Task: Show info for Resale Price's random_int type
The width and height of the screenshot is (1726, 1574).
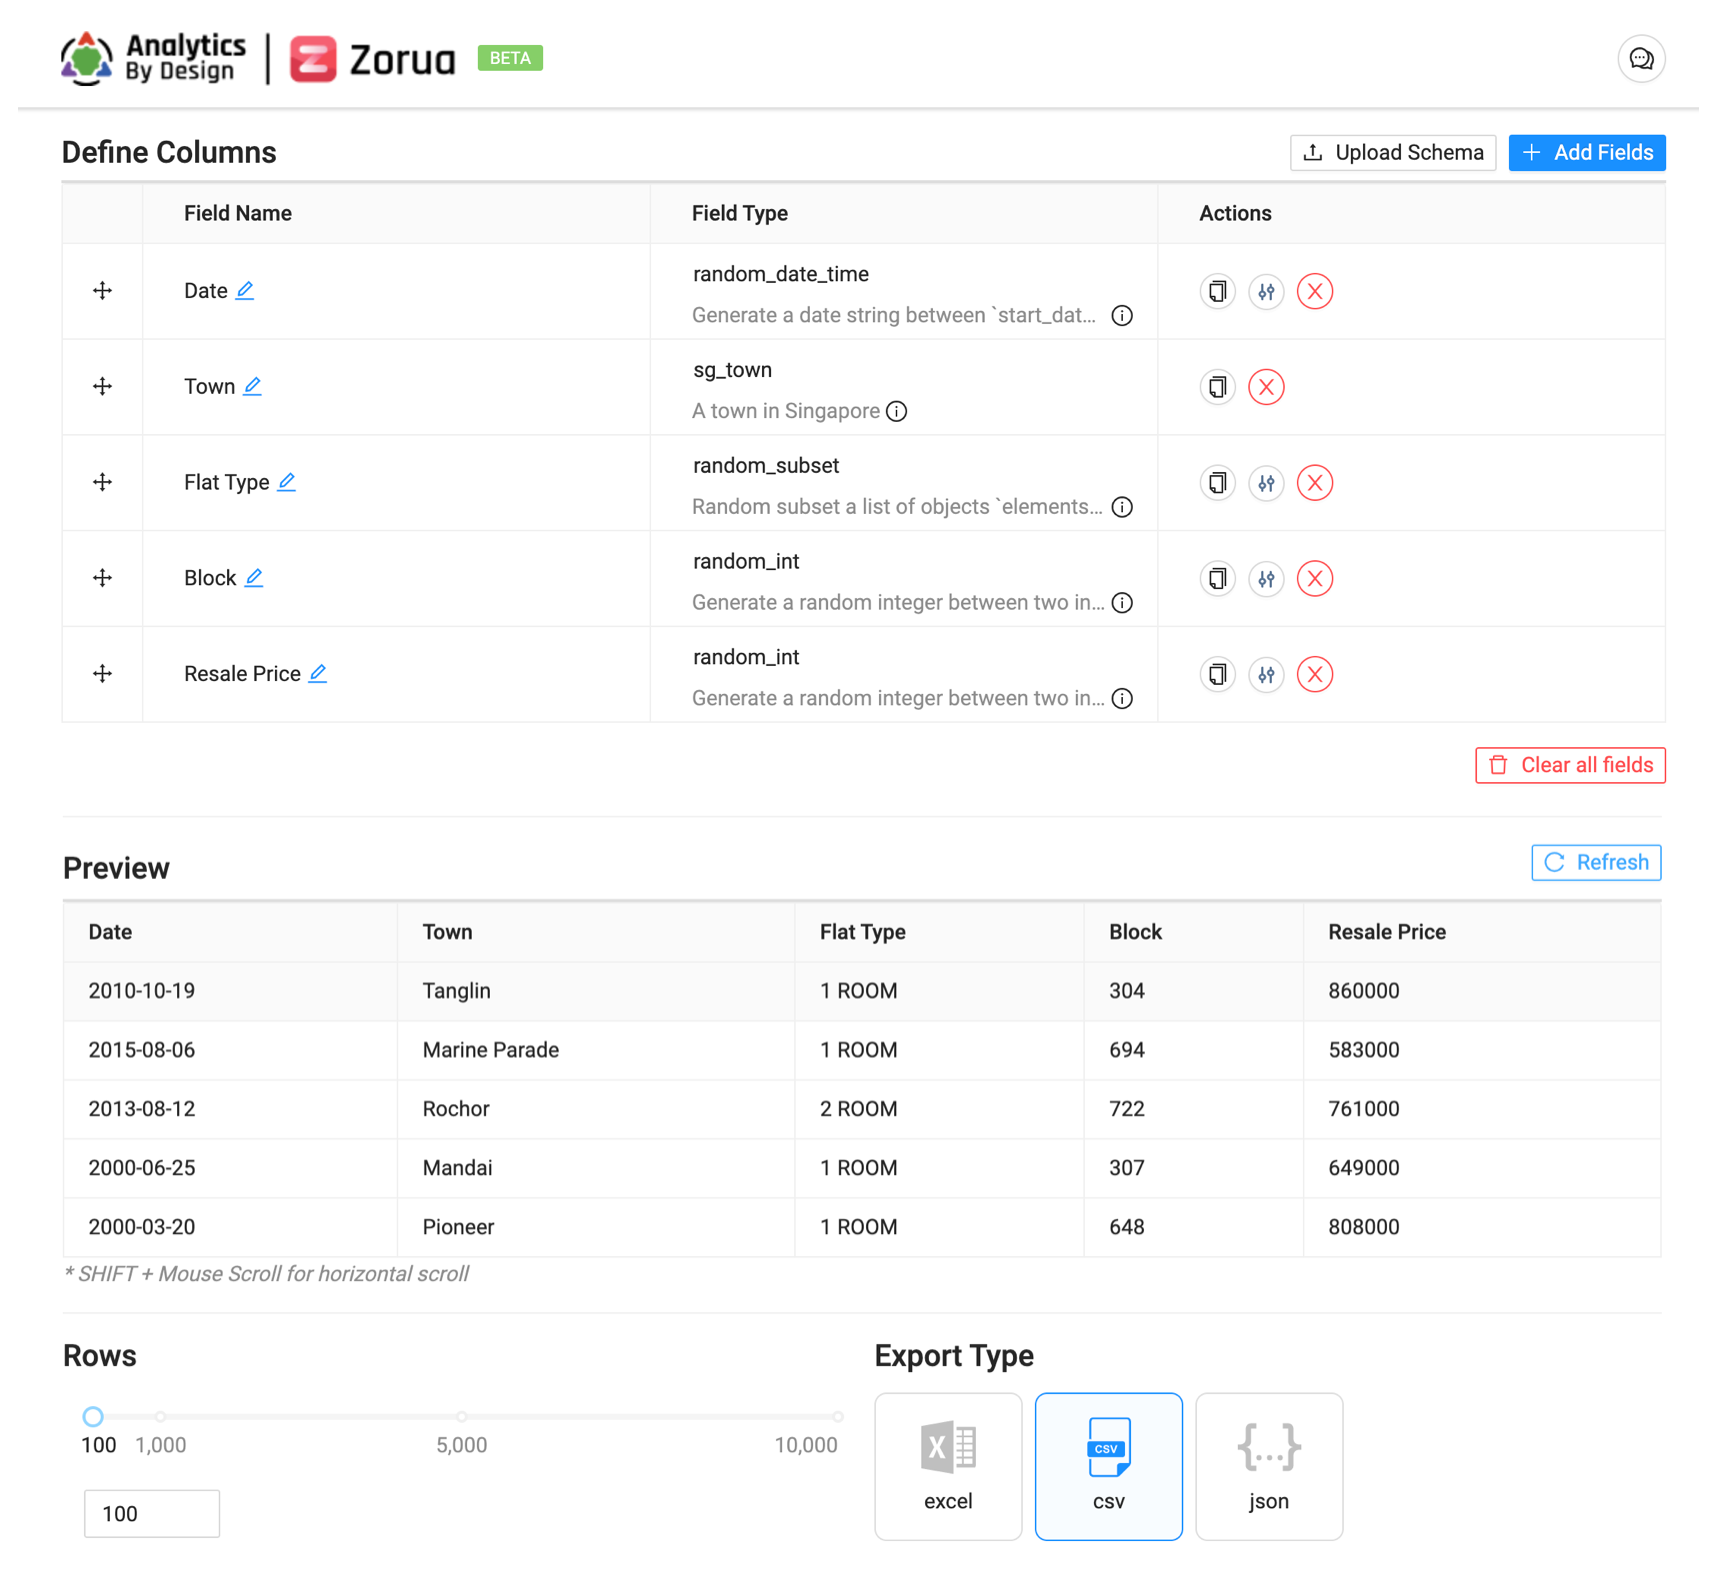Action: click(1122, 699)
